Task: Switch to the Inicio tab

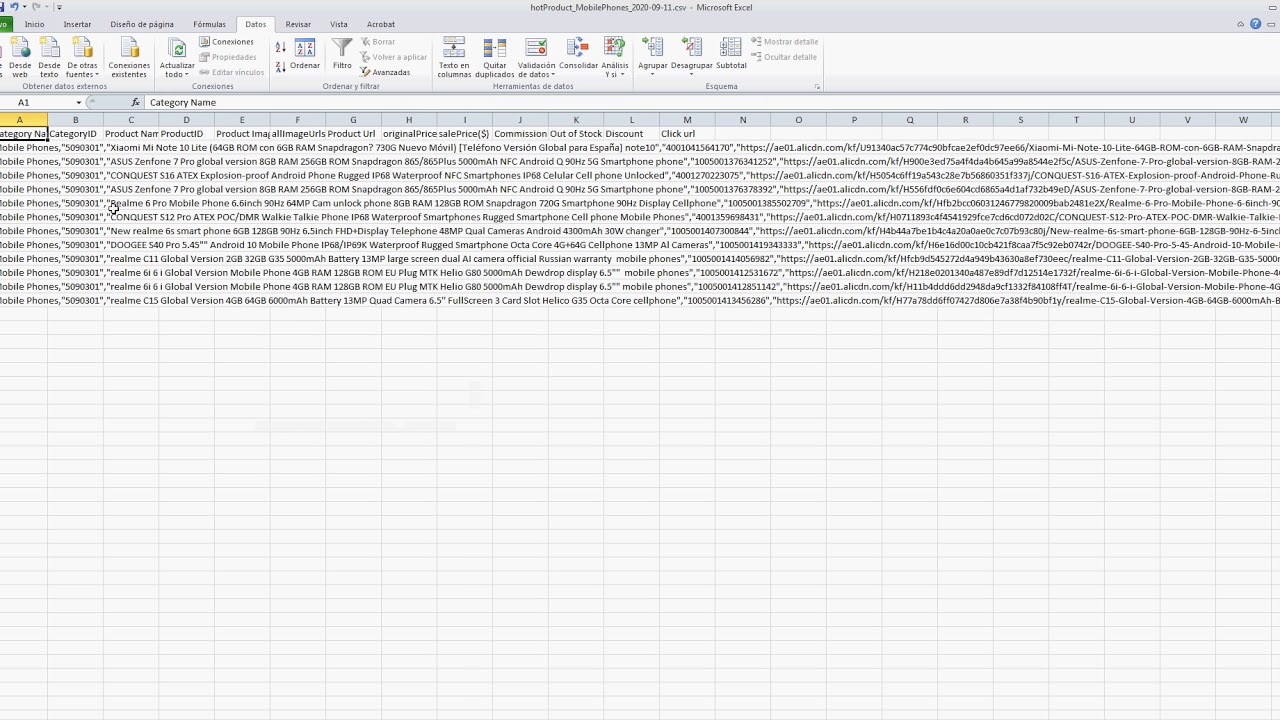Action: [34, 24]
